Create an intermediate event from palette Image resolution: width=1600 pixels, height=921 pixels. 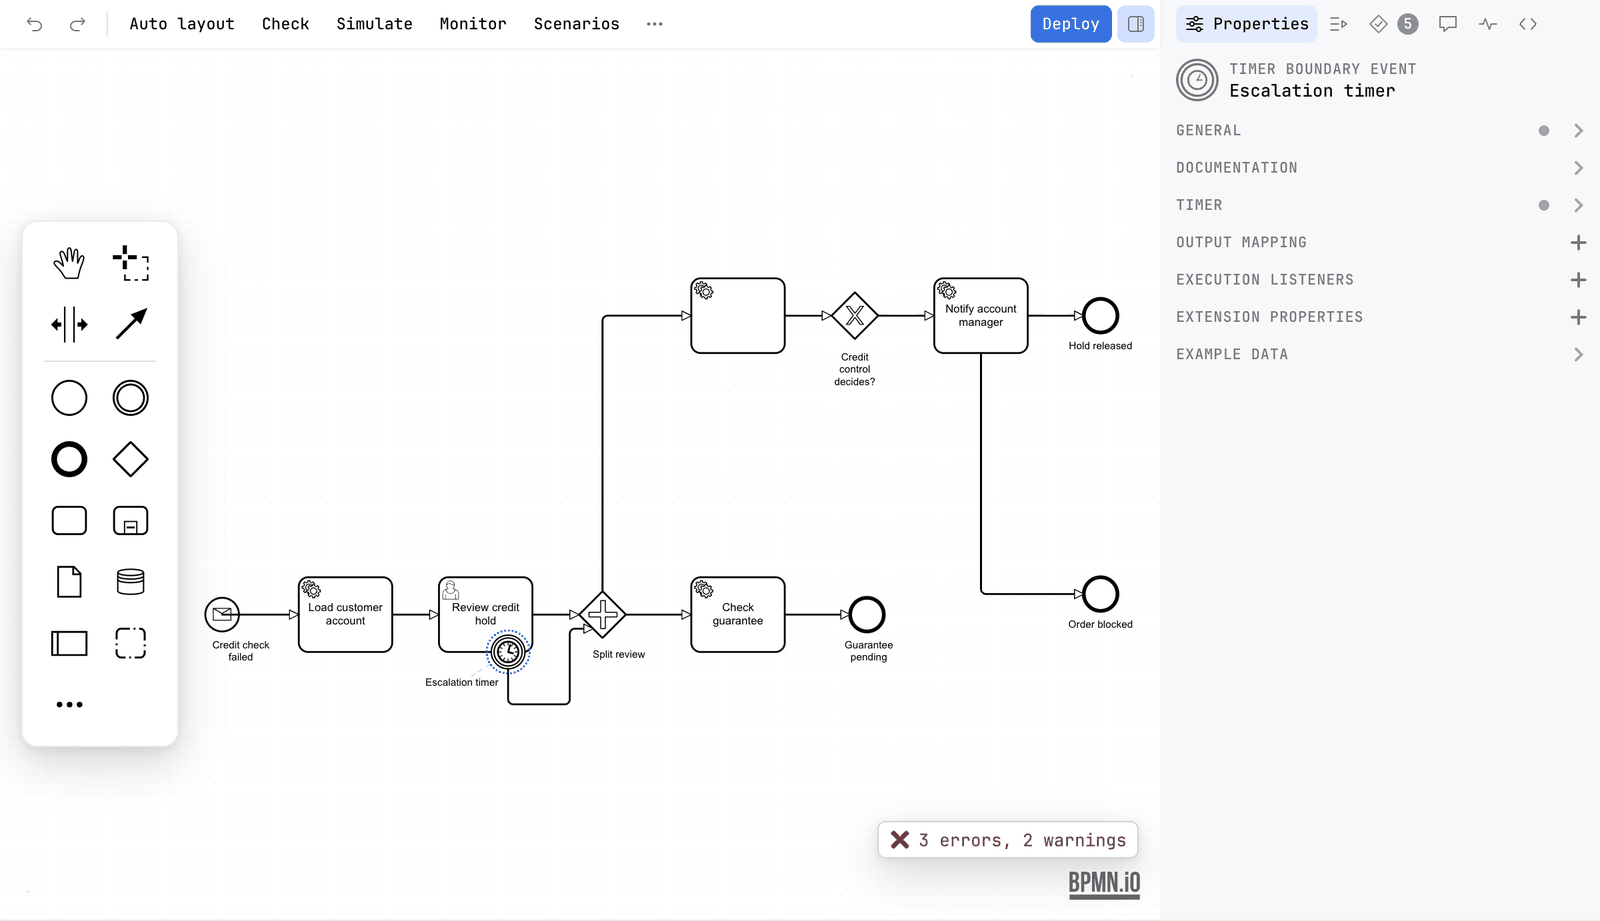point(131,398)
